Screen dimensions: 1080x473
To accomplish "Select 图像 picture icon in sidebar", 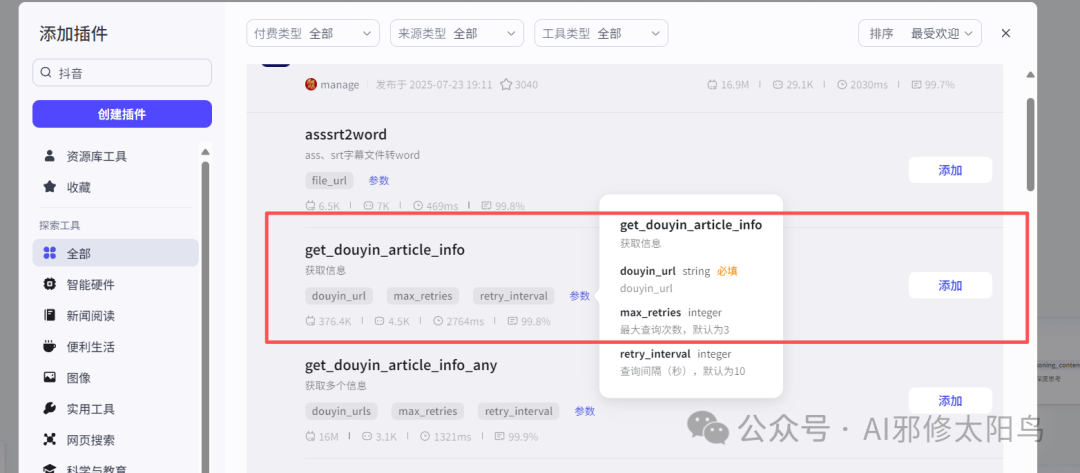I will [x=50, y=377].
